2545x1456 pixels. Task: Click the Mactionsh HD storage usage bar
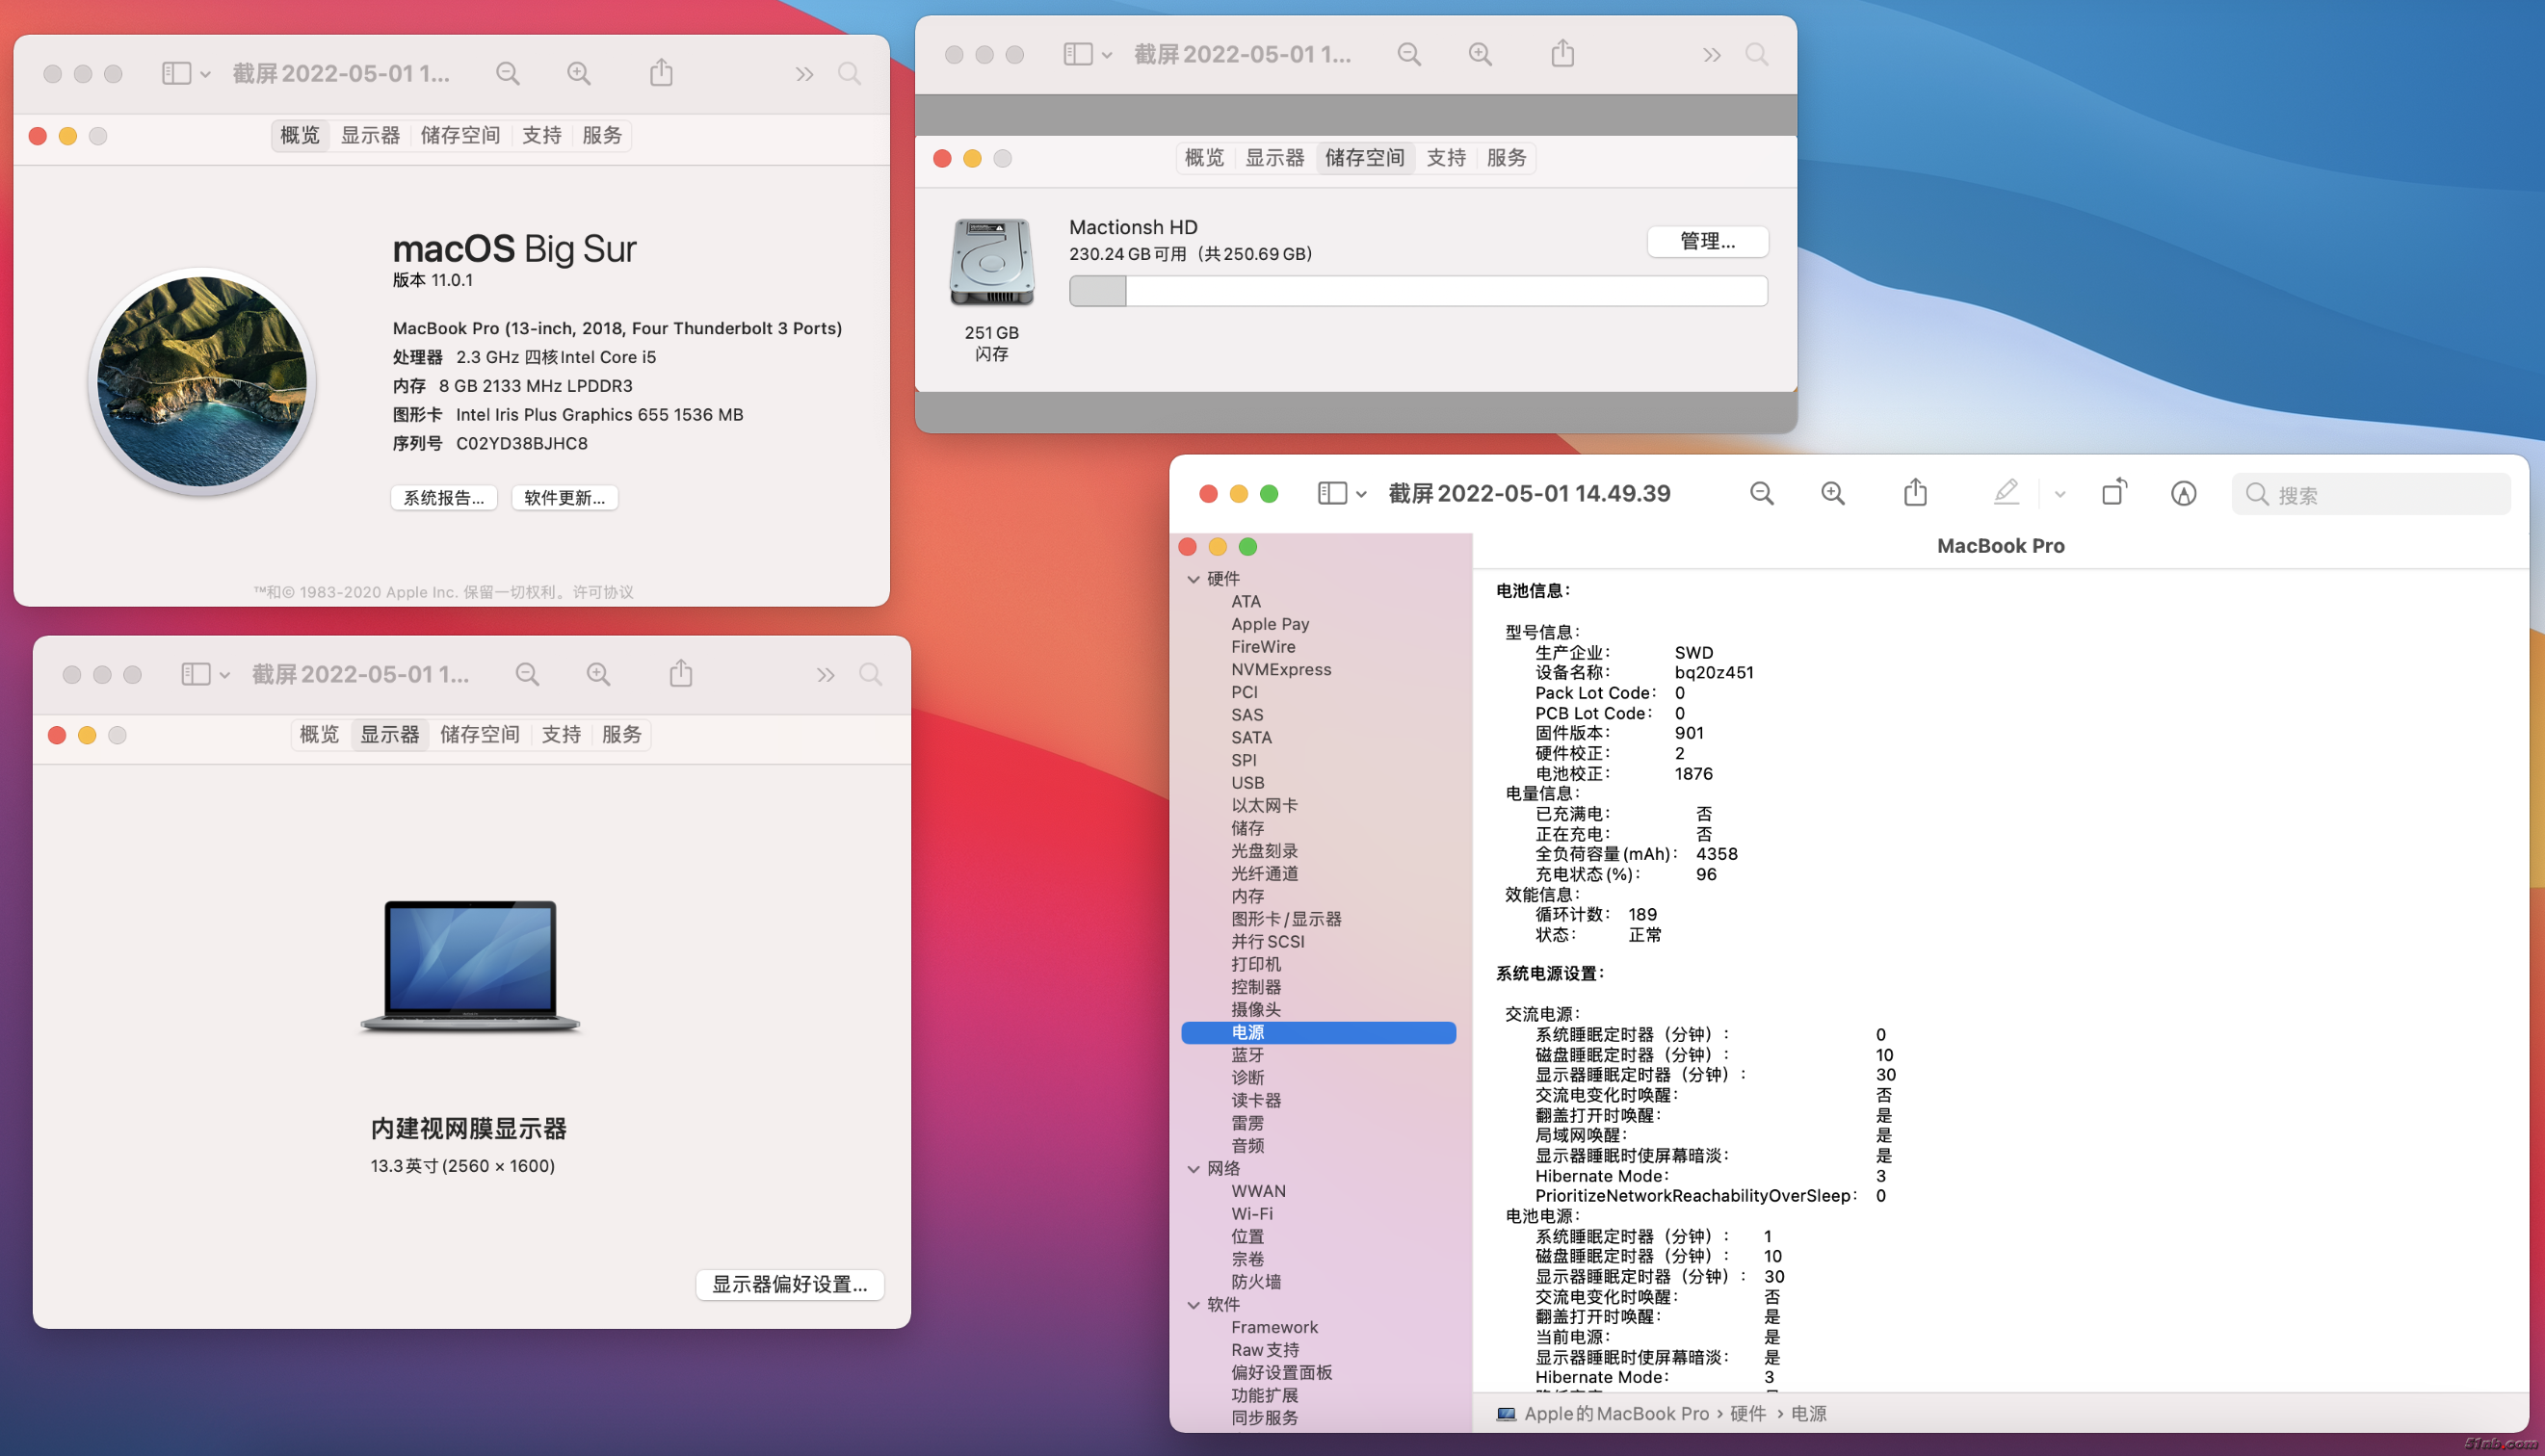1417,291
